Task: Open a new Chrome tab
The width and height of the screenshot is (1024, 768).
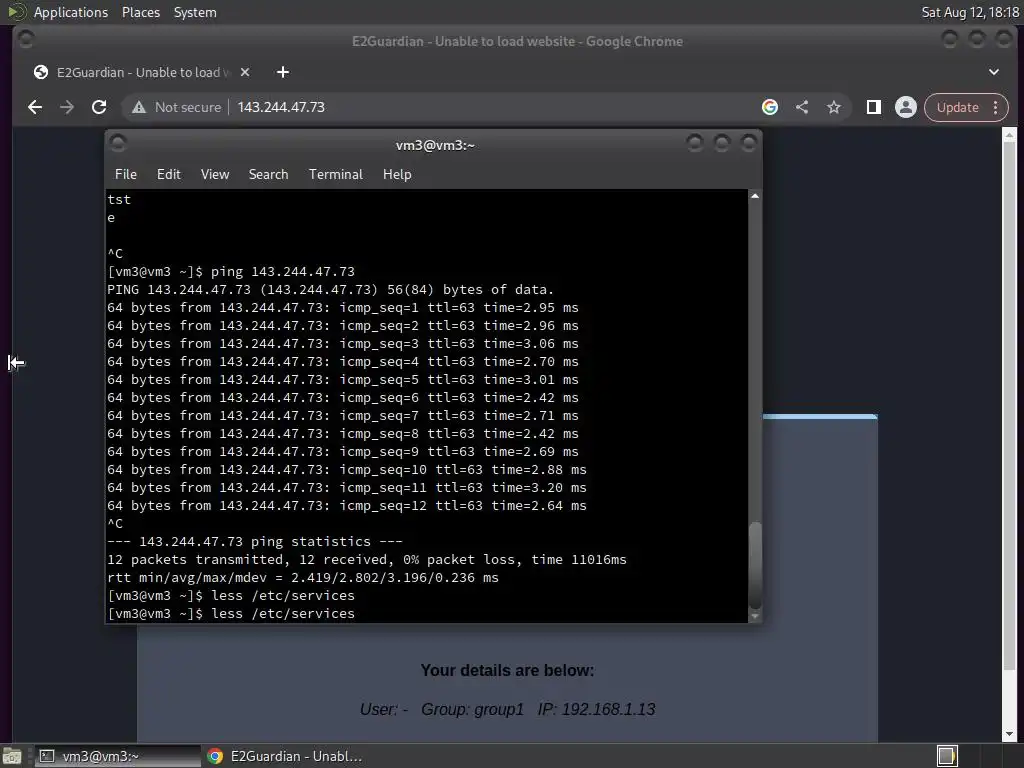Action: click(283, 72)
